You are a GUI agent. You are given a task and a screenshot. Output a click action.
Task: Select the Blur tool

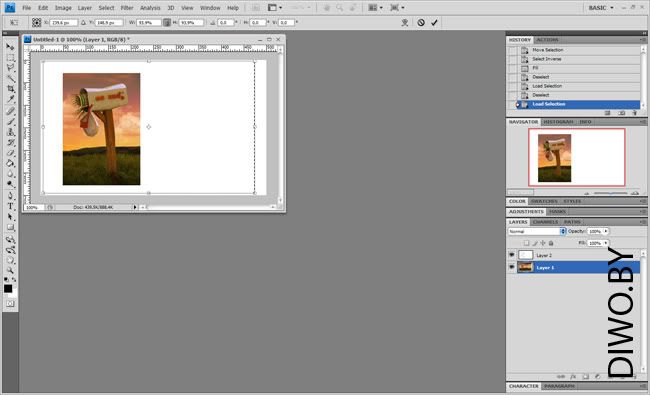(x=10, y=174)
